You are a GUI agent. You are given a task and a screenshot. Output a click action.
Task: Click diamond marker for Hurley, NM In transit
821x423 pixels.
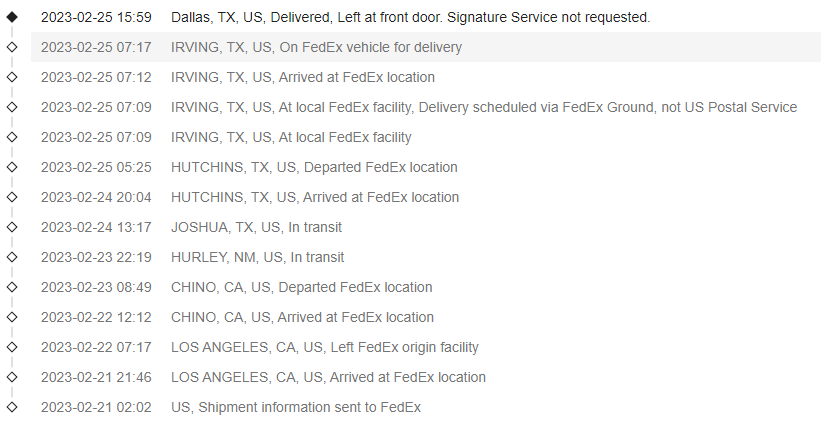[12, 257]
